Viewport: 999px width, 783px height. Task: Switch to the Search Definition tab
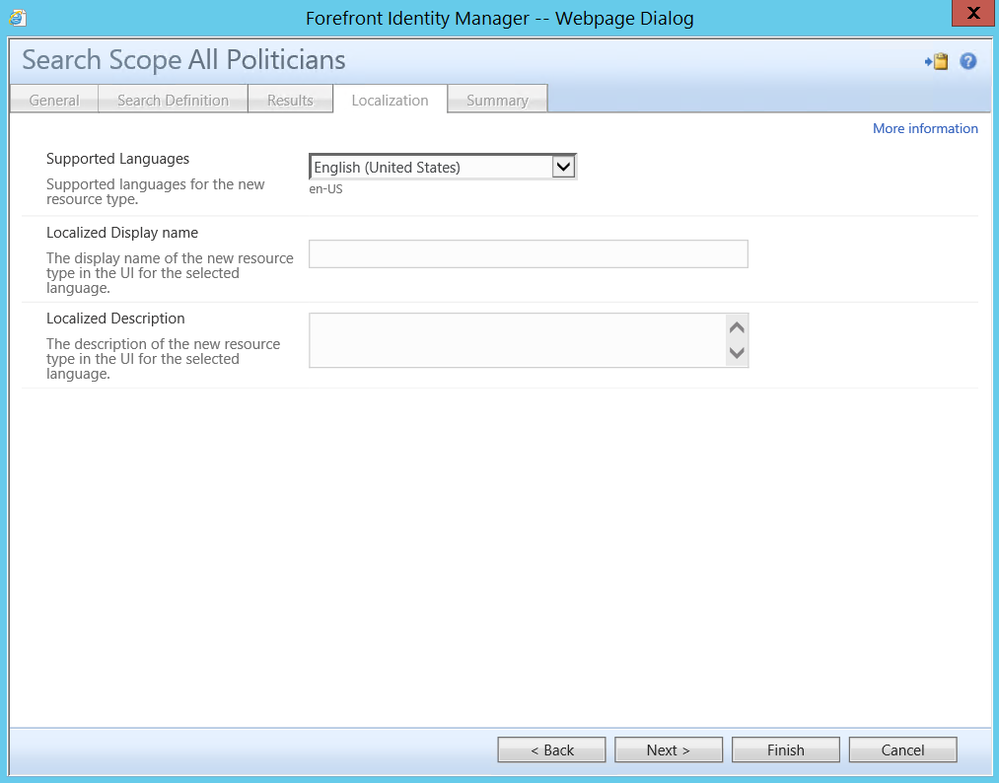[x=173, y=100]
